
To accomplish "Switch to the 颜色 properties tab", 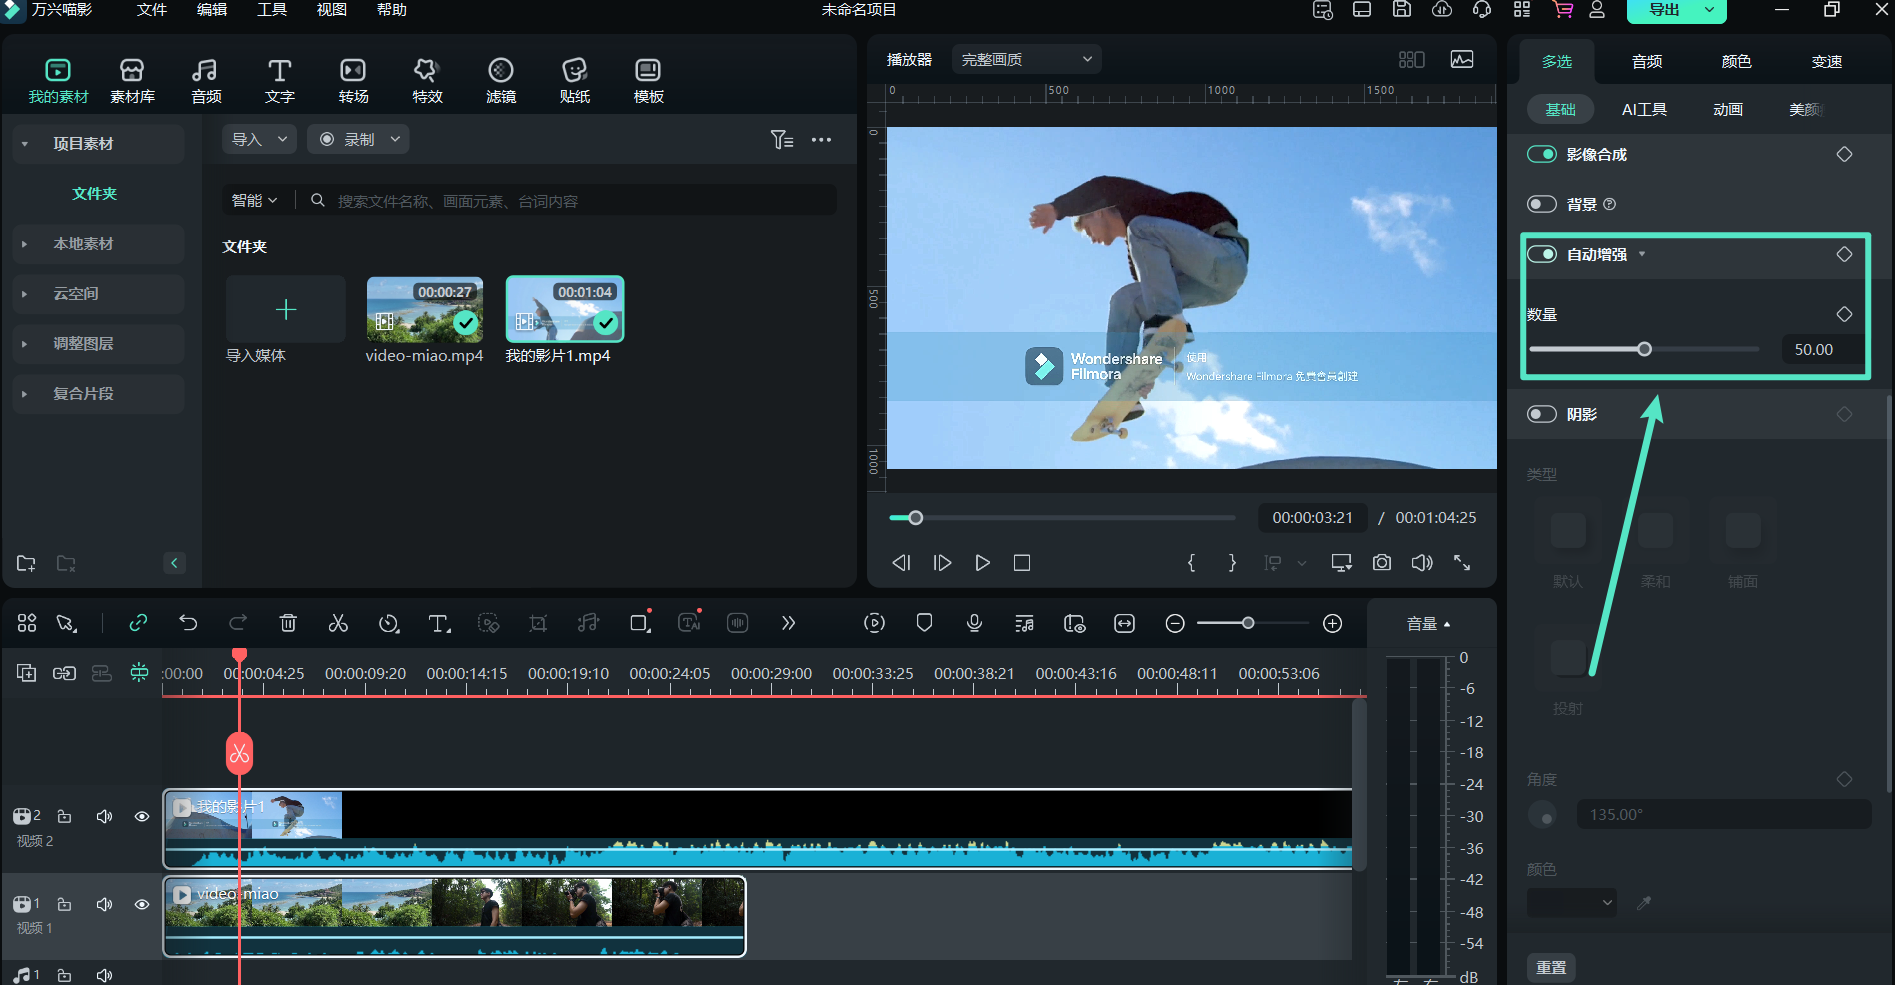I will coord(1736,62).
